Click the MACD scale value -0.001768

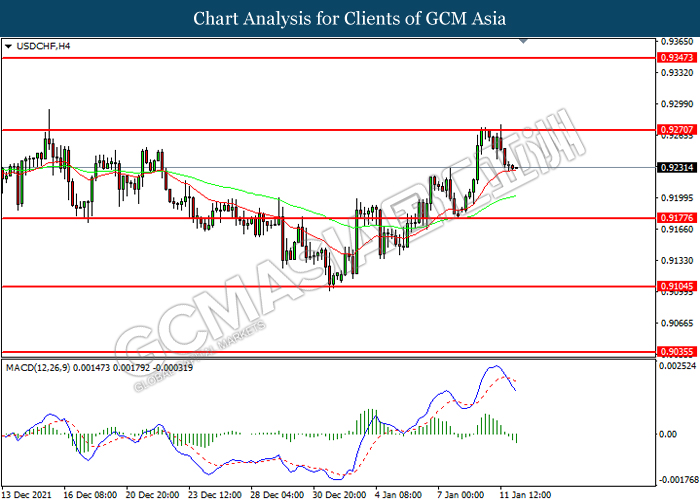(679, 480)
